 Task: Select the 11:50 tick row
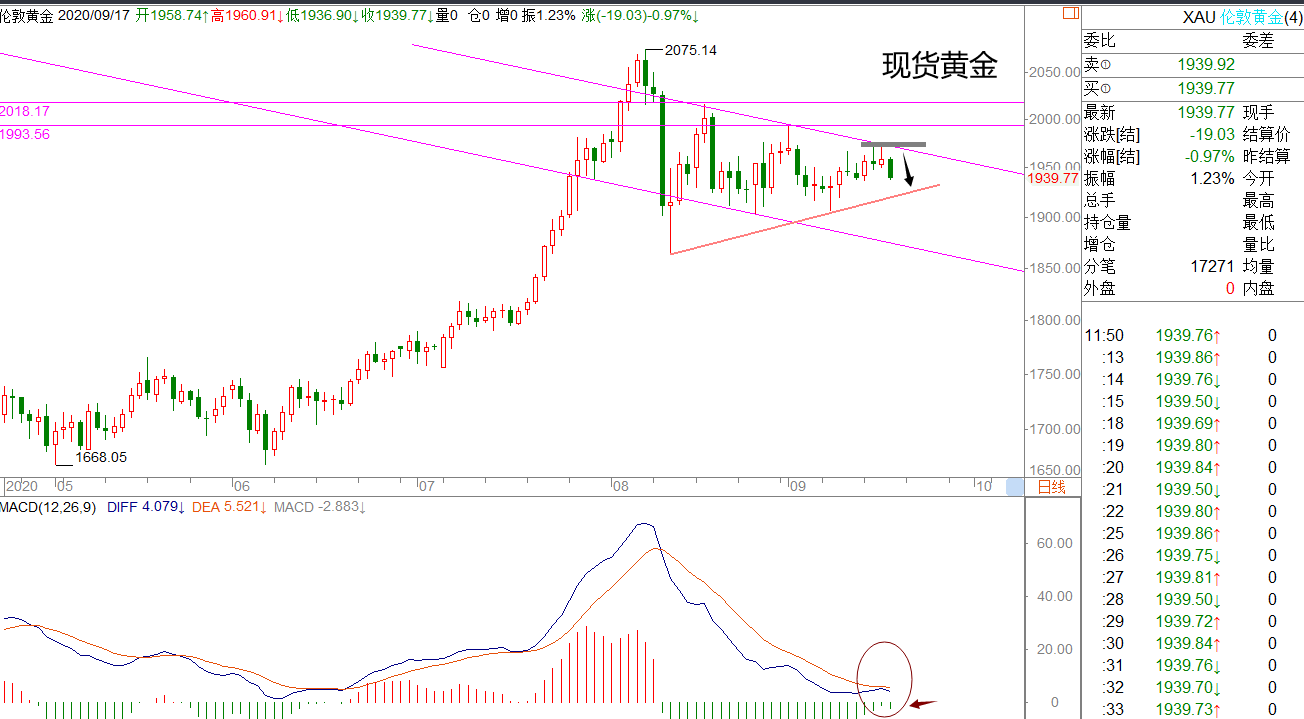click(x=1193, y=336)
